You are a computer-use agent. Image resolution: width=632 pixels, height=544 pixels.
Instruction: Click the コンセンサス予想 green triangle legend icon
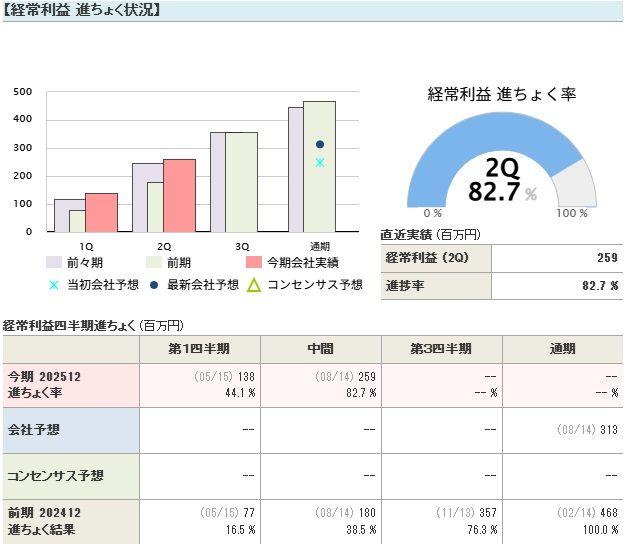coord(254,285)
